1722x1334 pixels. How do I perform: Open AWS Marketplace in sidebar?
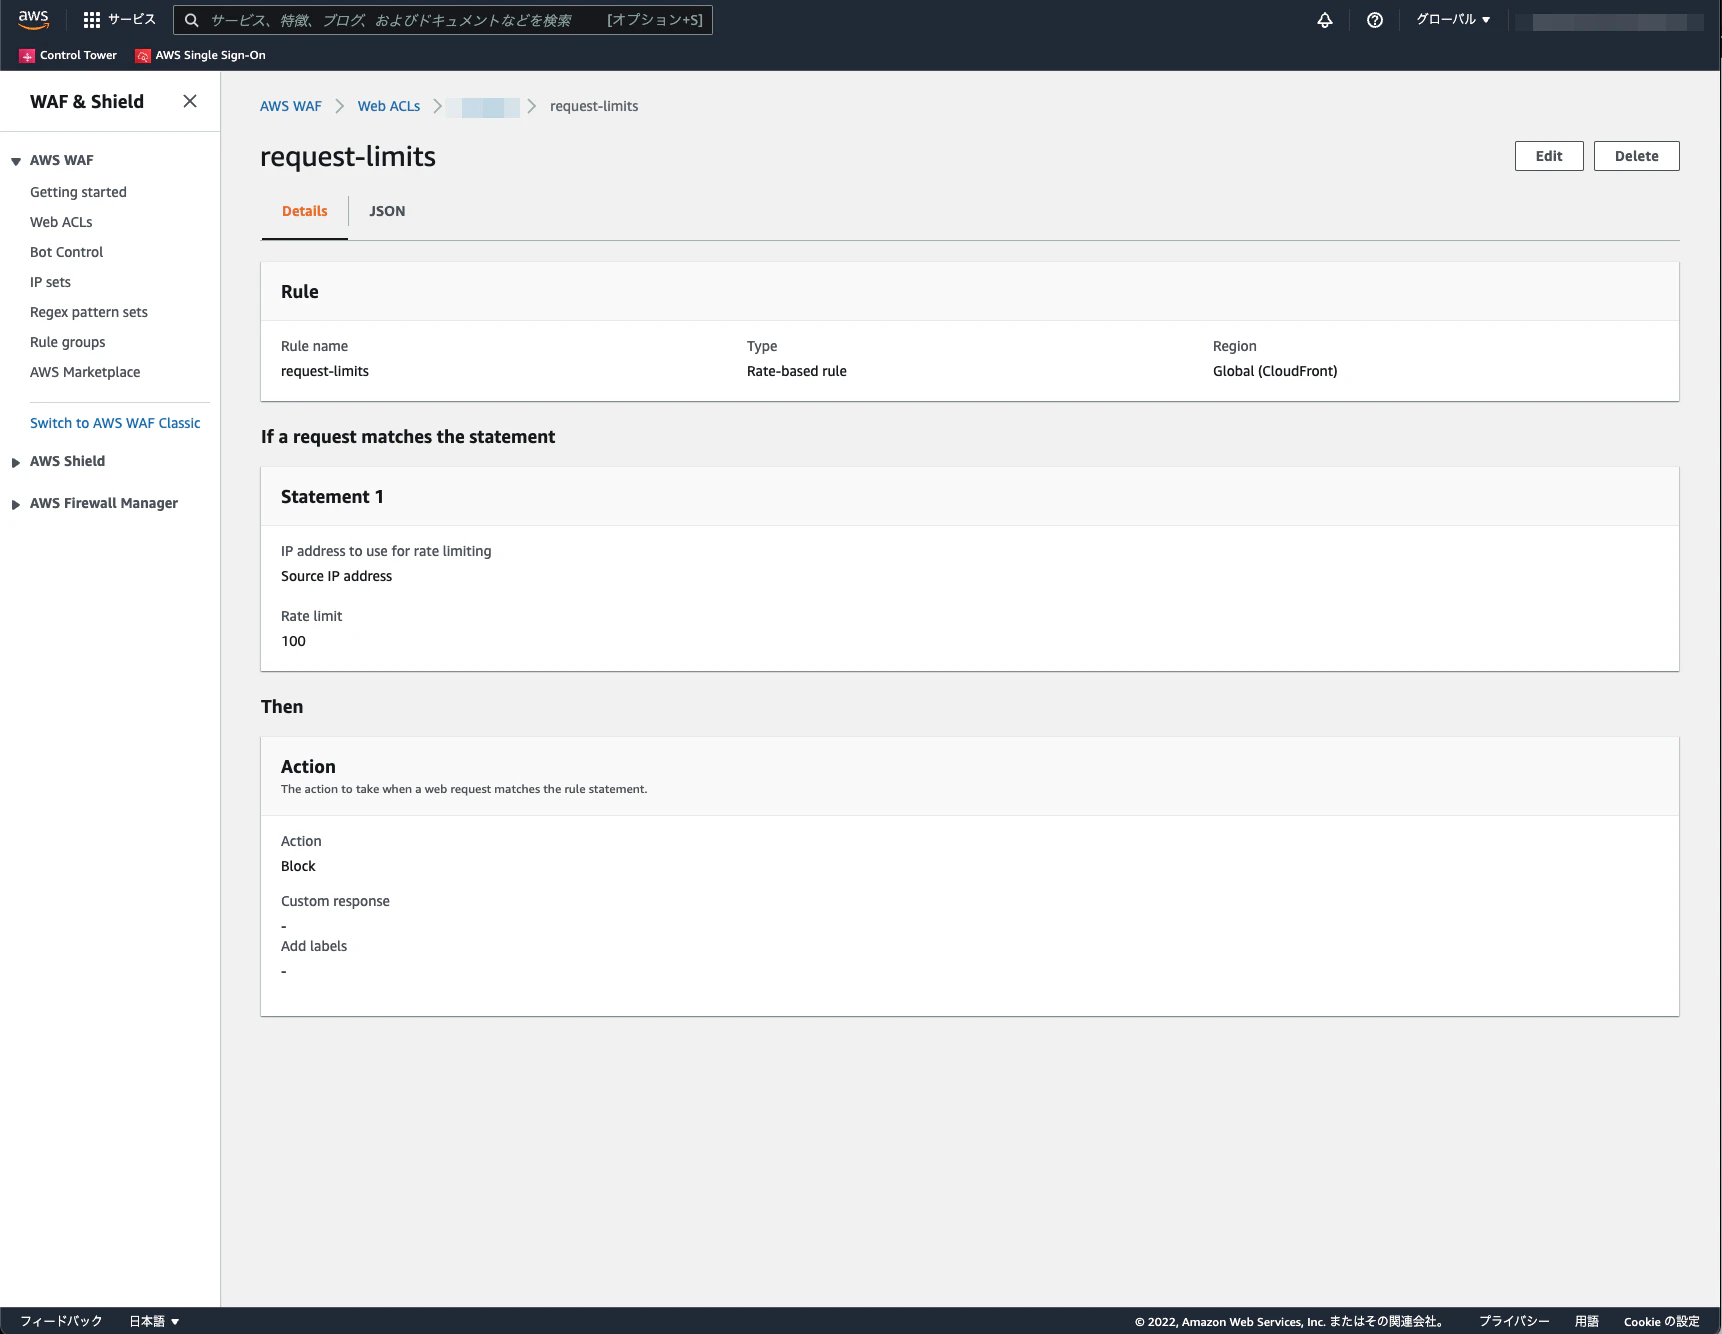(x=85, y=372)
